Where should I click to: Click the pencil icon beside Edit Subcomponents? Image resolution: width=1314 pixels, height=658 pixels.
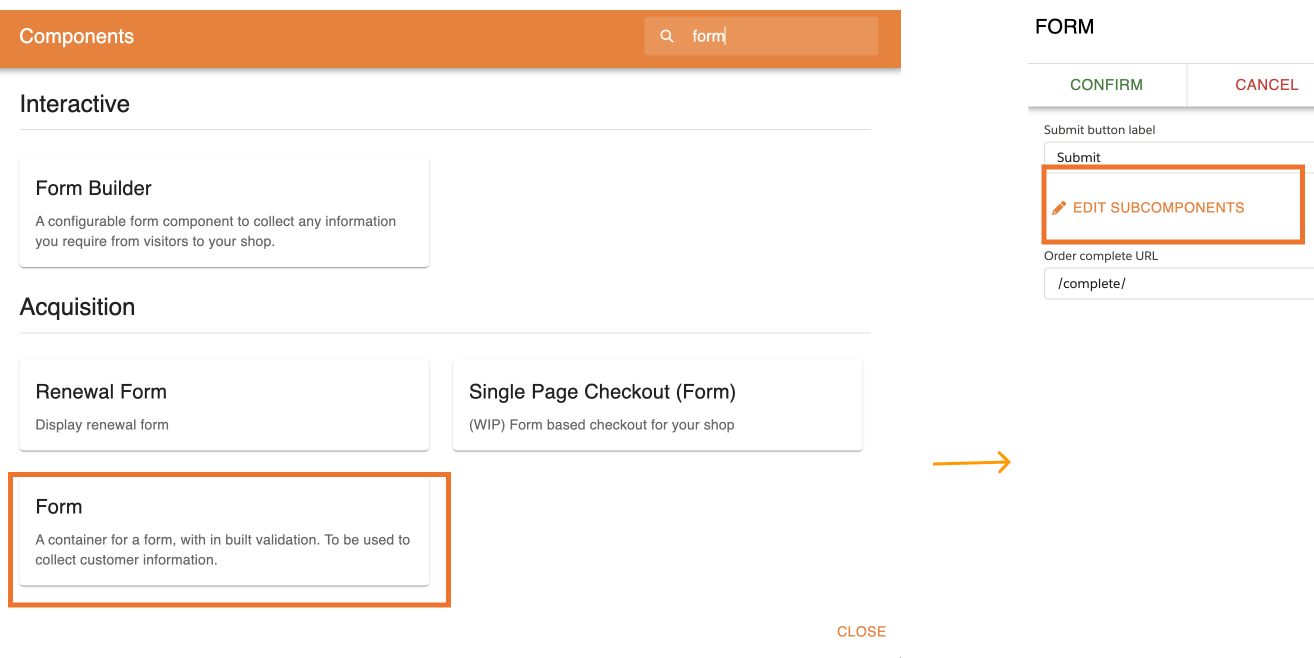[x=1059, y=208]
